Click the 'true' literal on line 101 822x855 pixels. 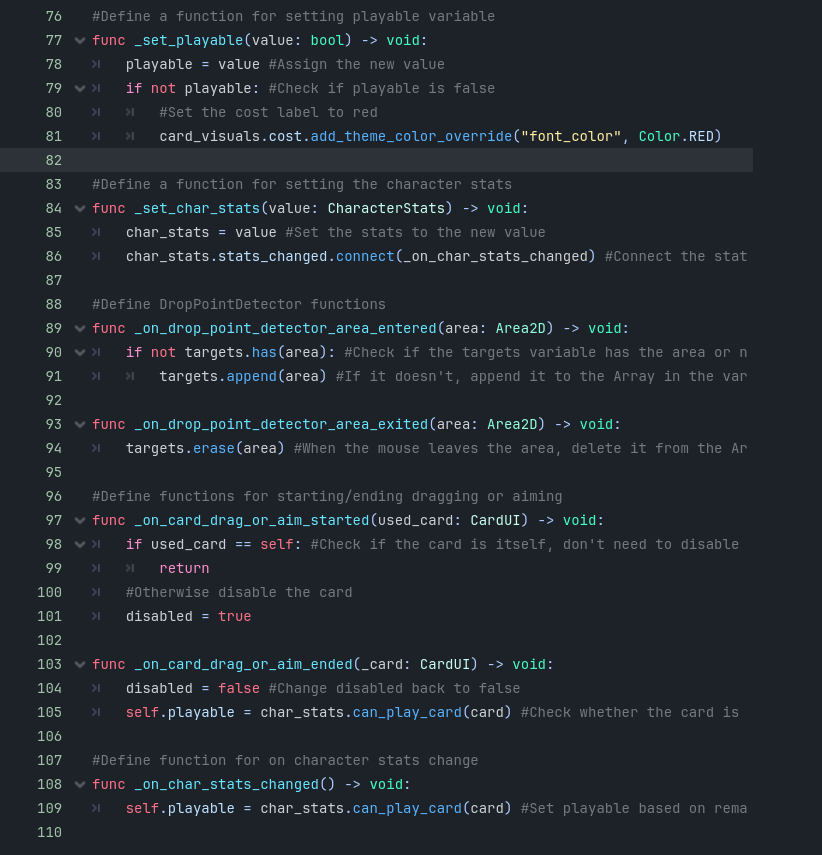click(x=235, y=616)
